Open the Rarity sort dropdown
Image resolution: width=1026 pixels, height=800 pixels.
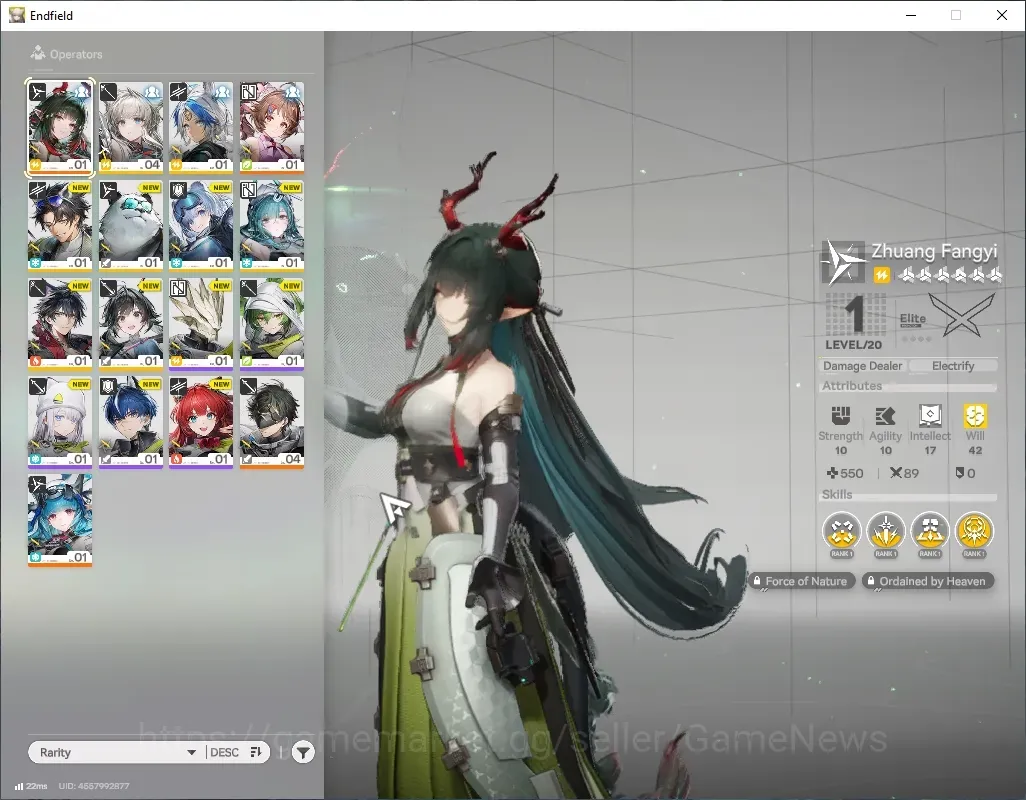pos(117,752)
